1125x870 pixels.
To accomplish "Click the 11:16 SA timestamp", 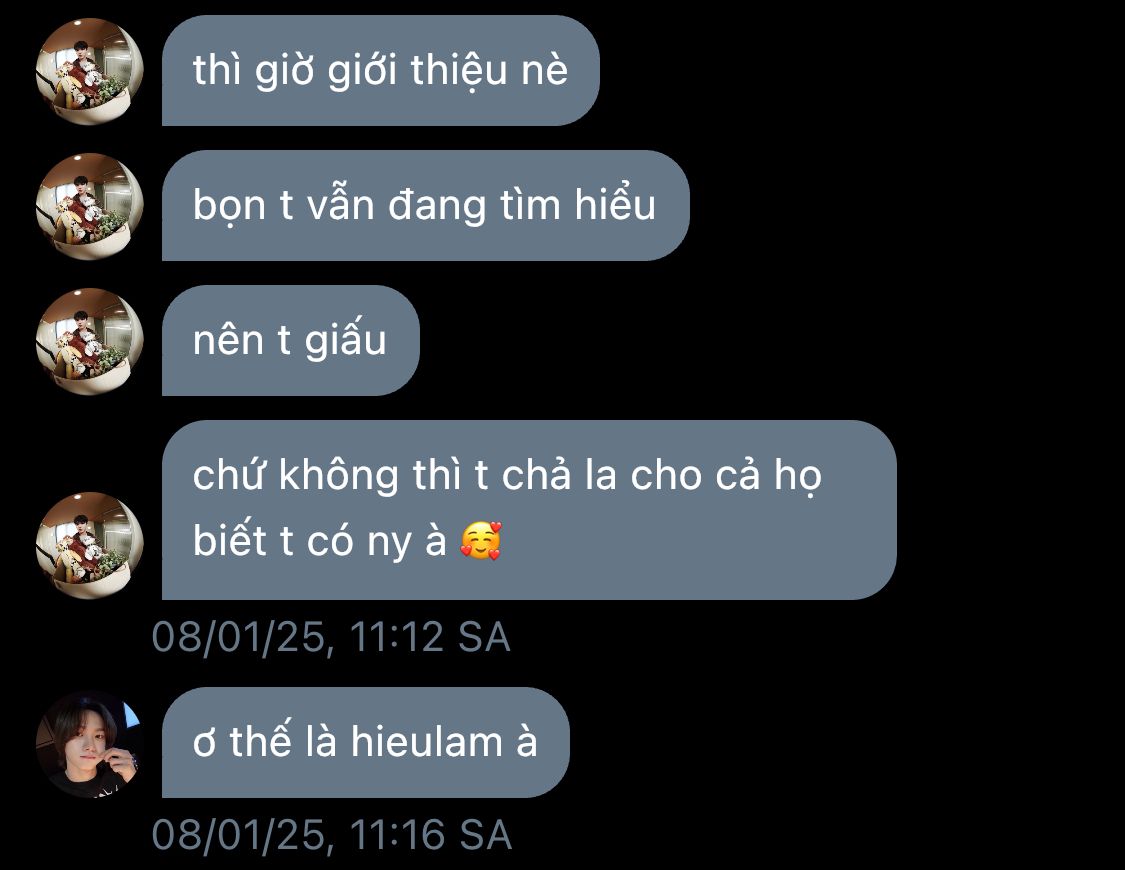I will [x=331, y=835].
